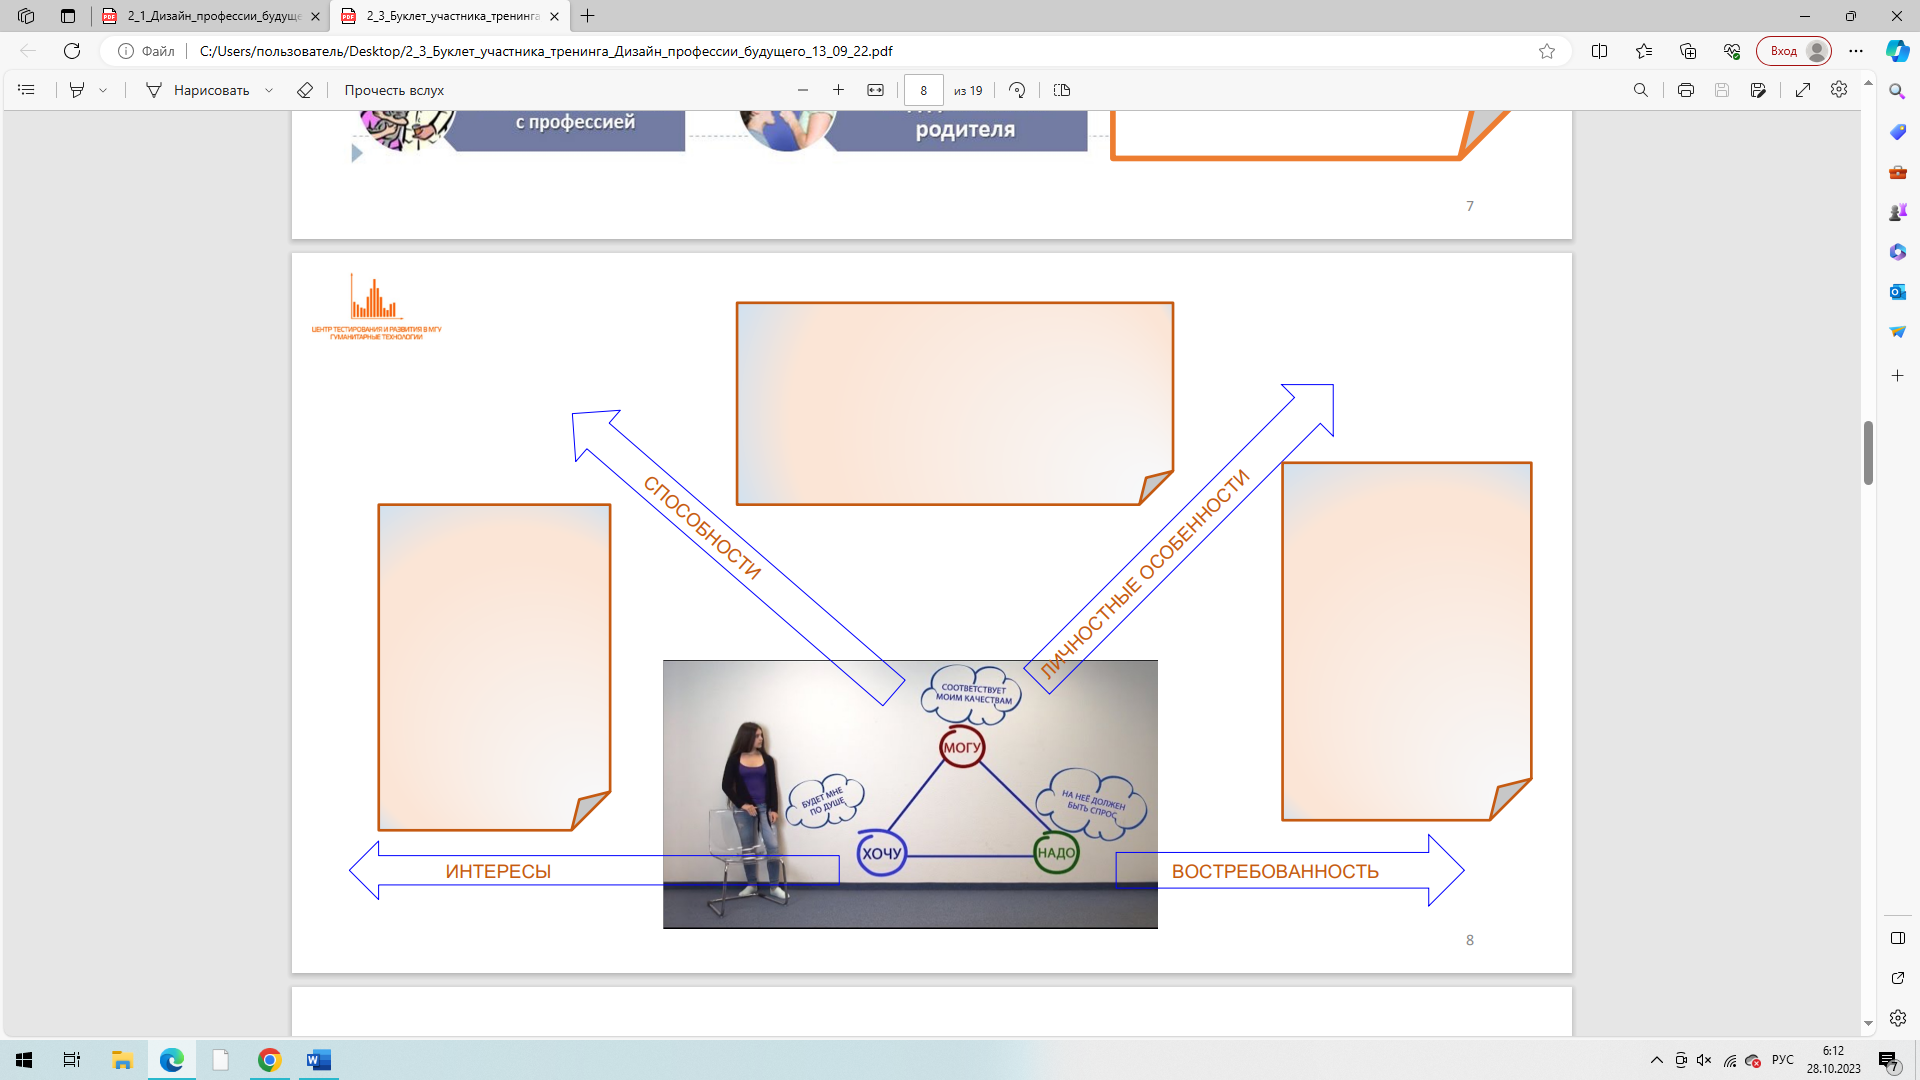
Task: Select the eraser tool
Action: tap(305, 90)
